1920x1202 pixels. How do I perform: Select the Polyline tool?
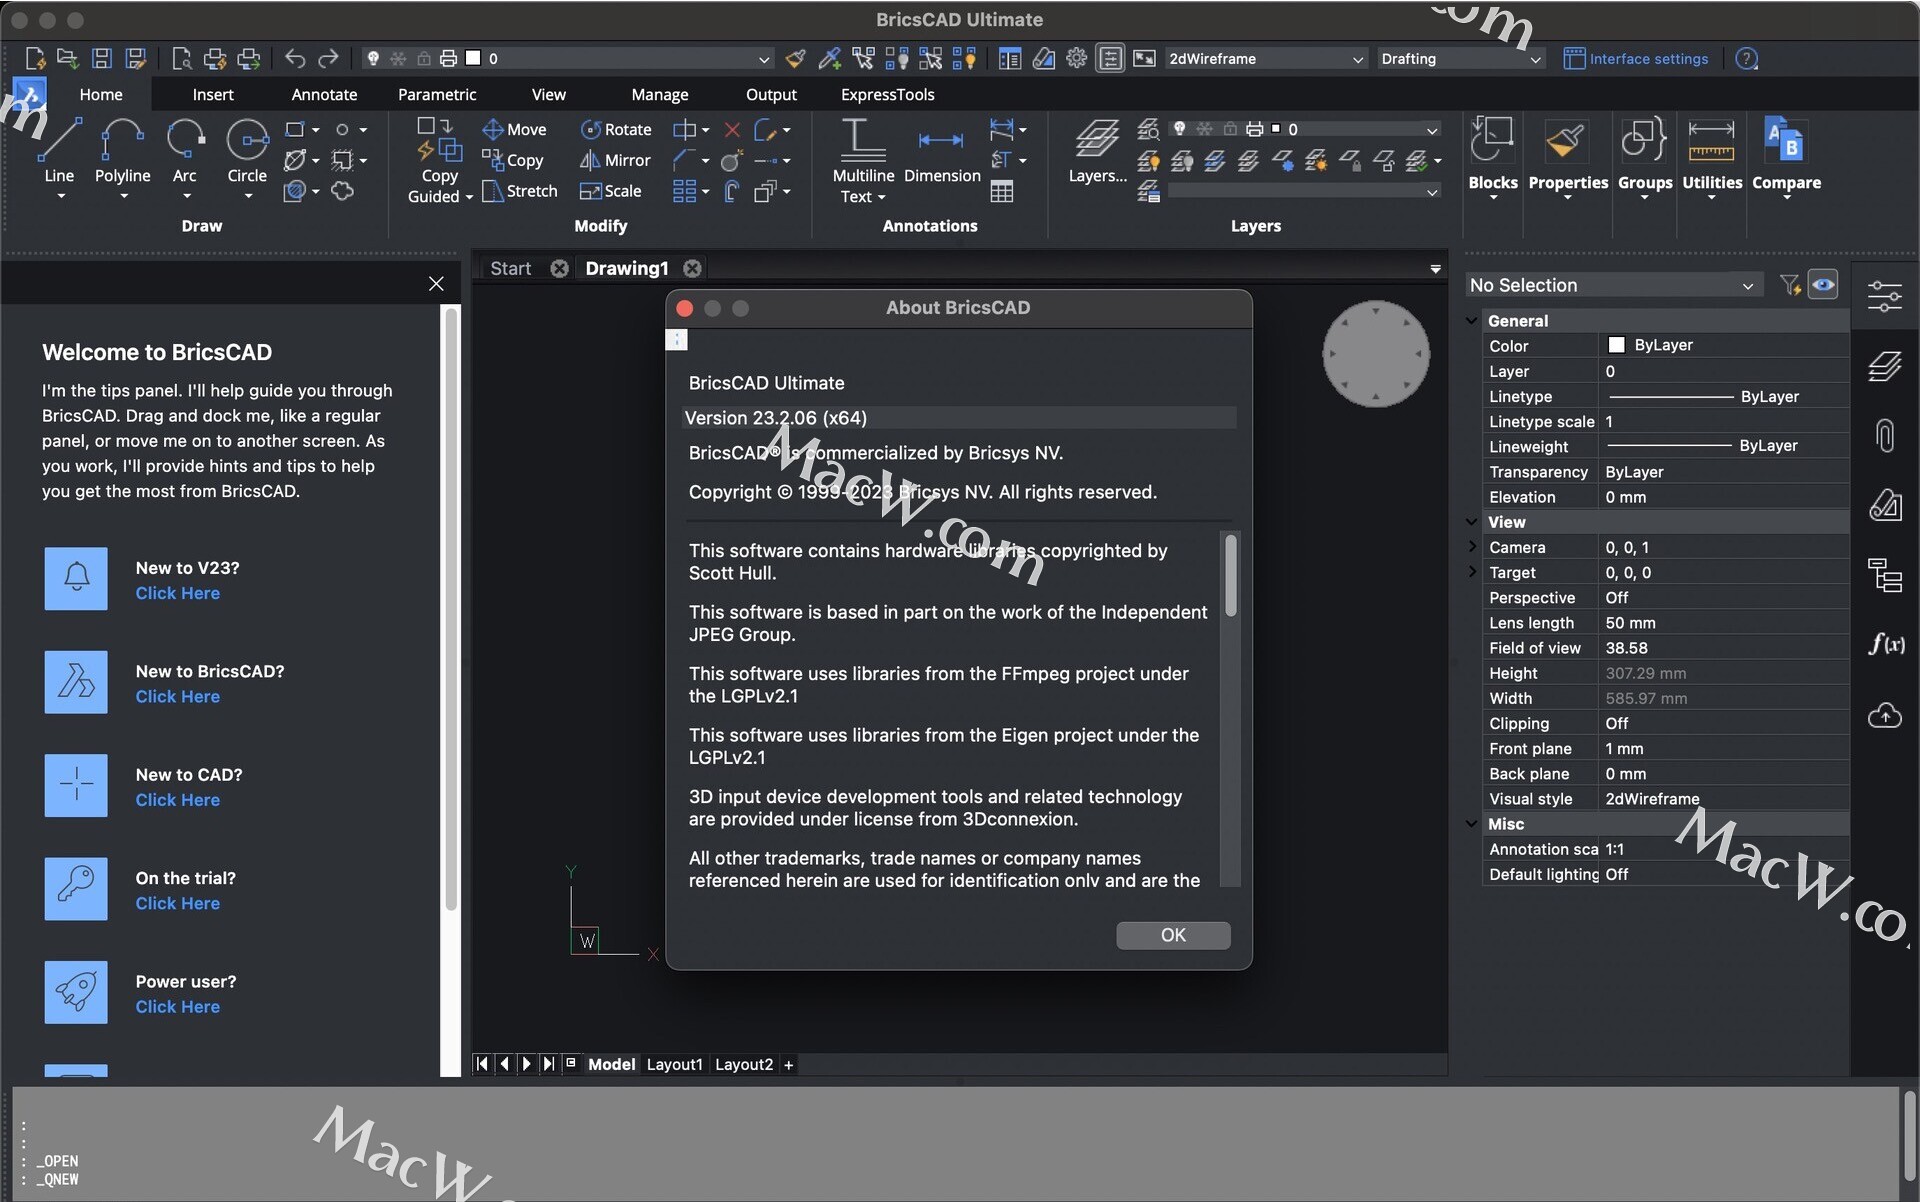coord(122,150)
